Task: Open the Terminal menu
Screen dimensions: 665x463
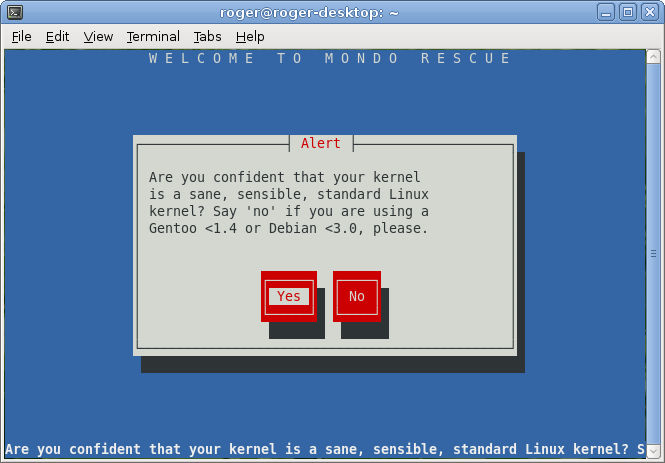Action: pos(153,37)
